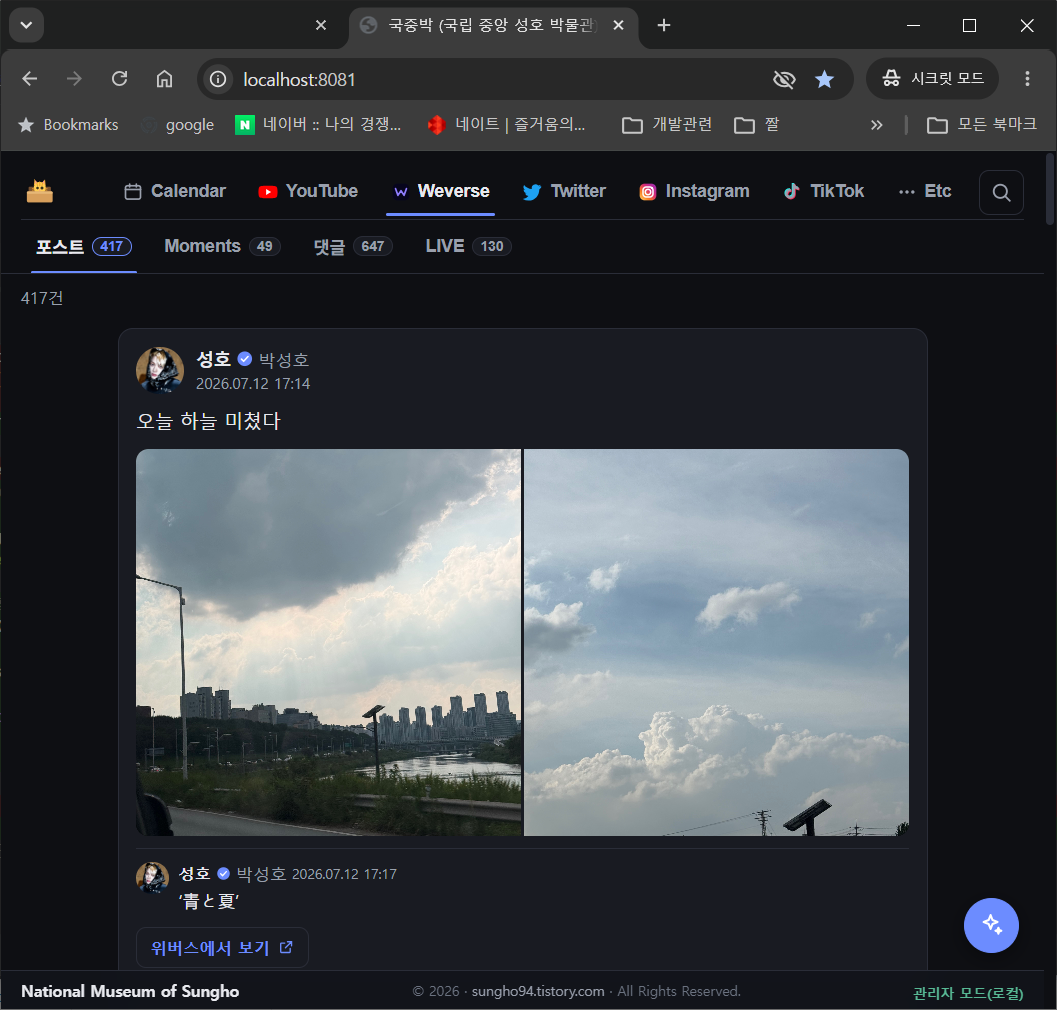1057x1010 pixels.
Task: Open Chrome three-dot menu
Action: [x=1027, y=79]
